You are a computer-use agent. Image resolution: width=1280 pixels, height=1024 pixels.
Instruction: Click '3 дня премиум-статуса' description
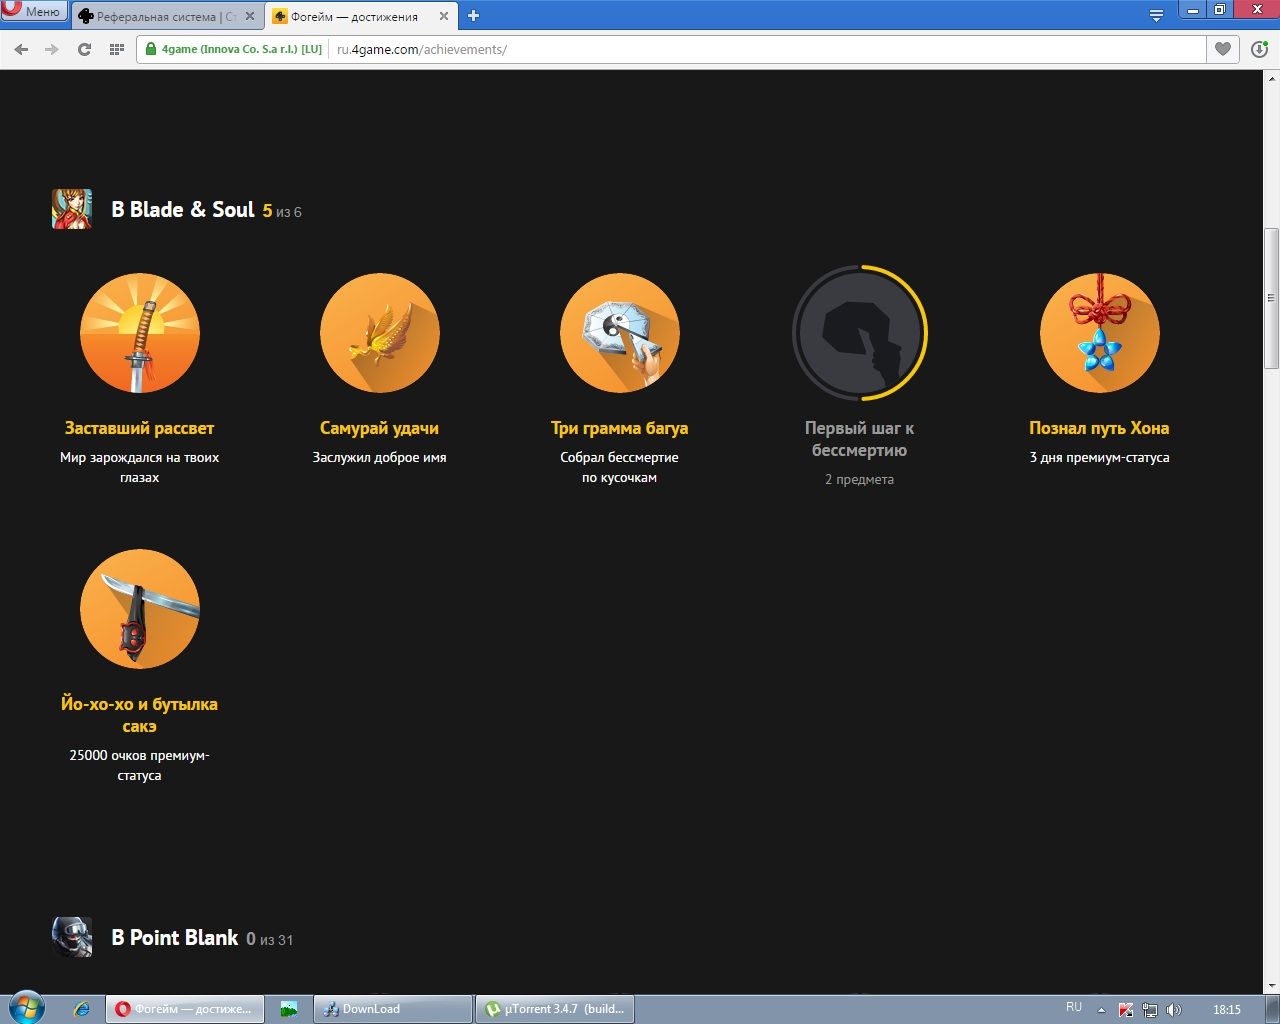(x=1100, y=457)
